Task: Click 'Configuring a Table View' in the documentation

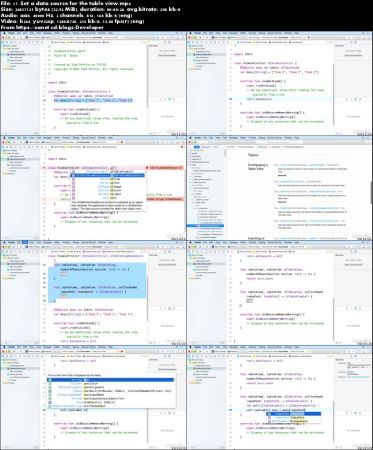Action: 257,167
